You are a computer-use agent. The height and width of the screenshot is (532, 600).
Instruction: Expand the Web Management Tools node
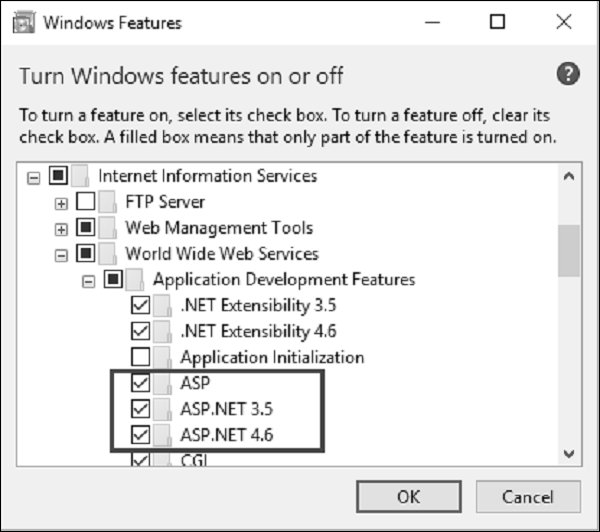(x=62, y=229)
